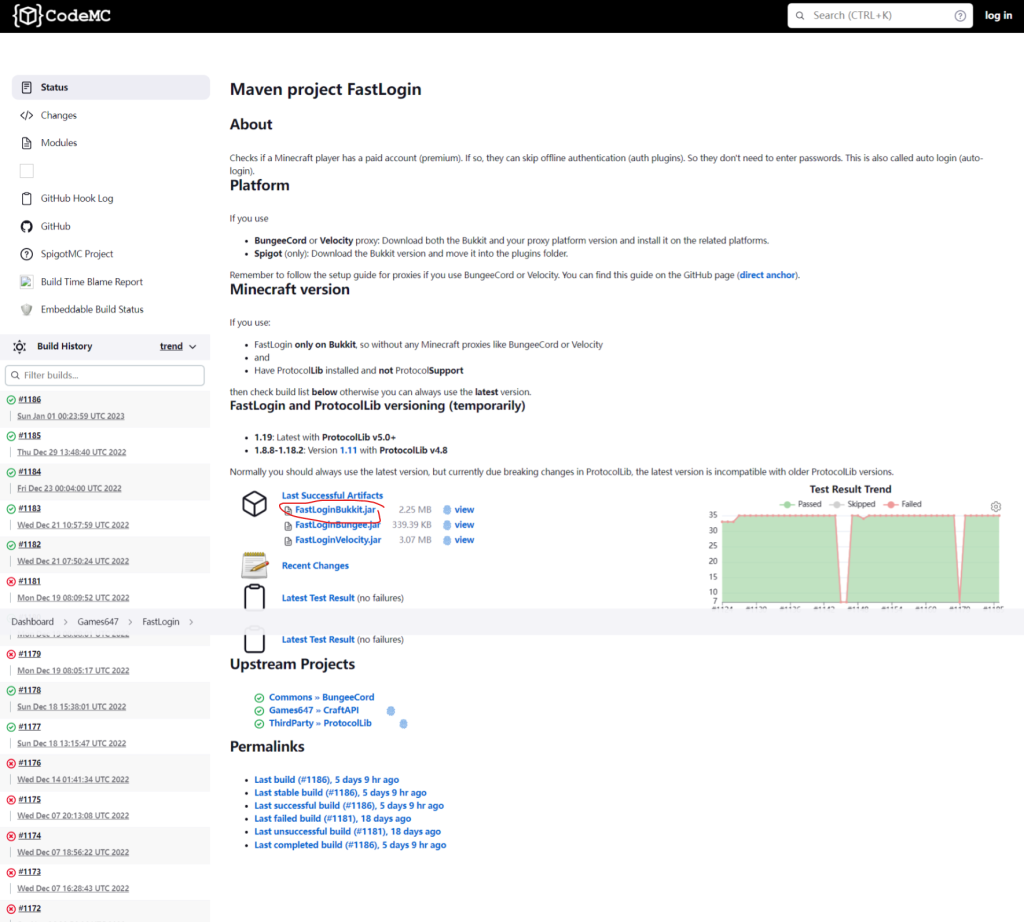The height and width of the screenshot is (922, 1024).
Task: Click the log in button
Action: coord(998,16)
